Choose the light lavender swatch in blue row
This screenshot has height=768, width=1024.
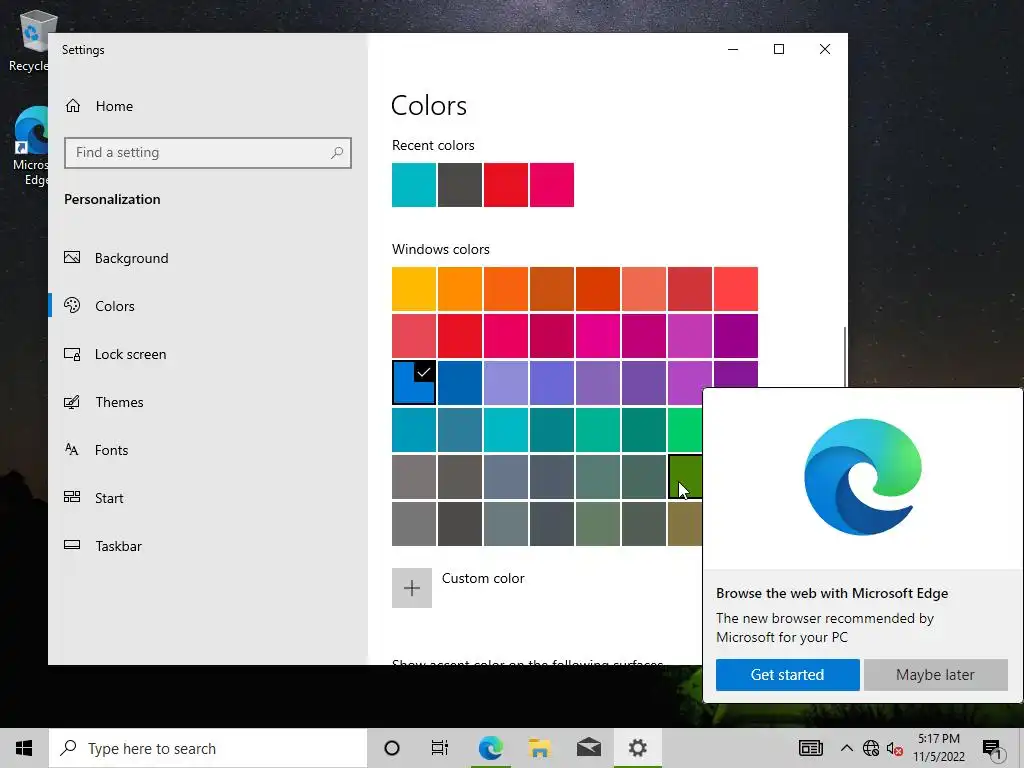[506, 383]
